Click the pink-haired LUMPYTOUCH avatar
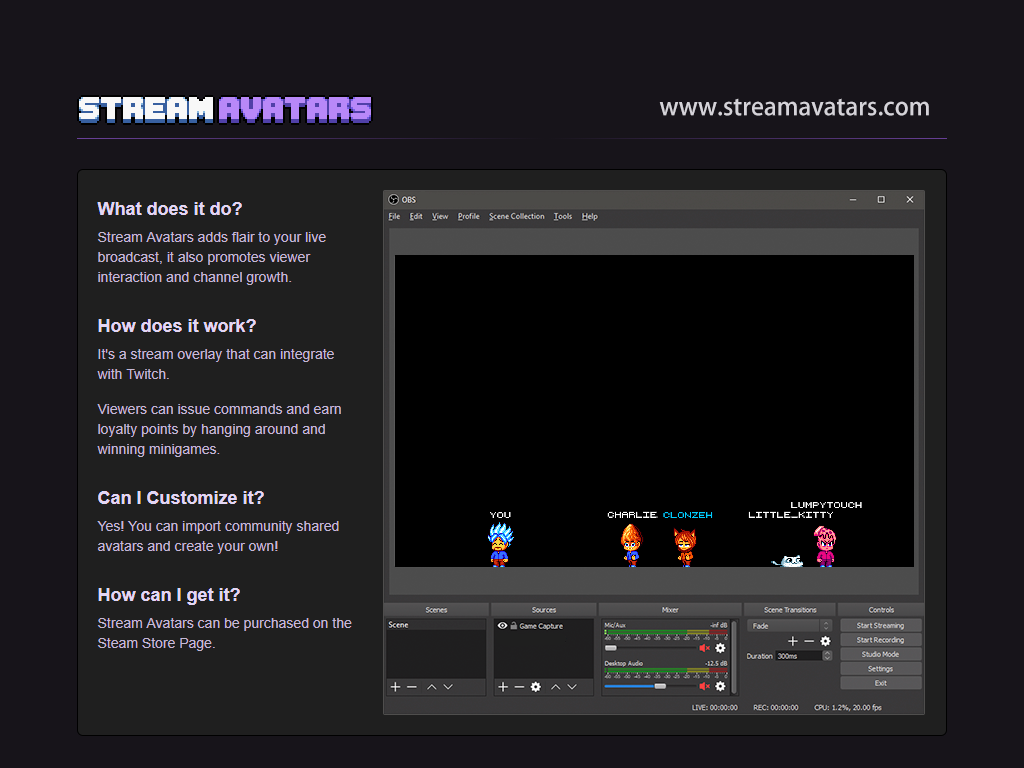The image size is (1024, 768). [825, 547]
